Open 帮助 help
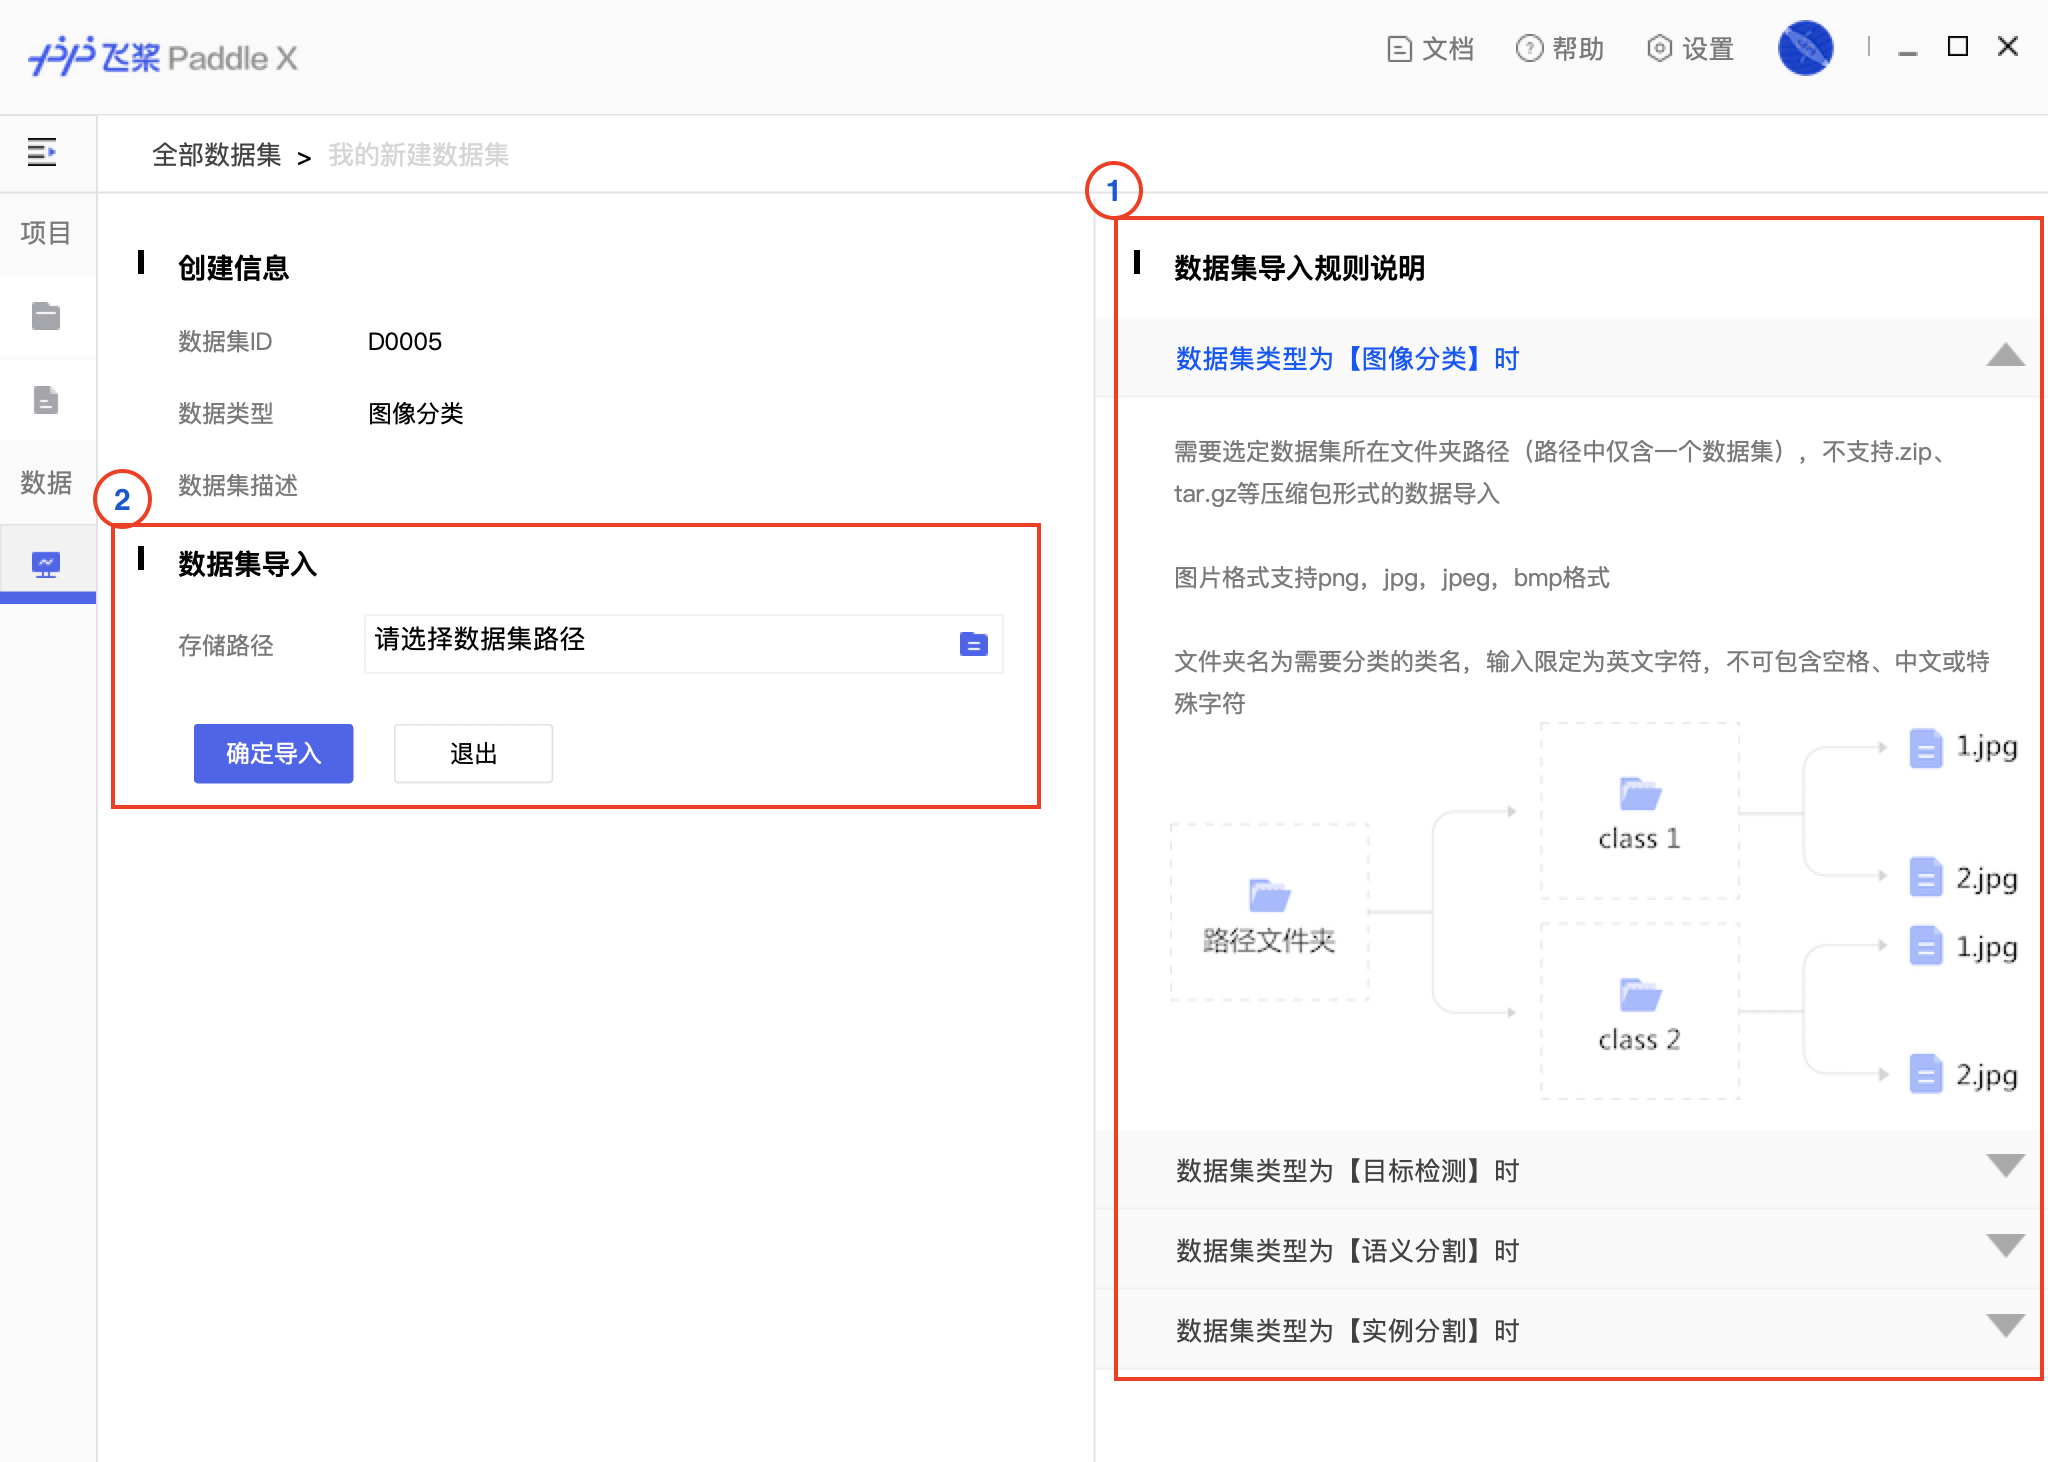 click(1560, 48)
